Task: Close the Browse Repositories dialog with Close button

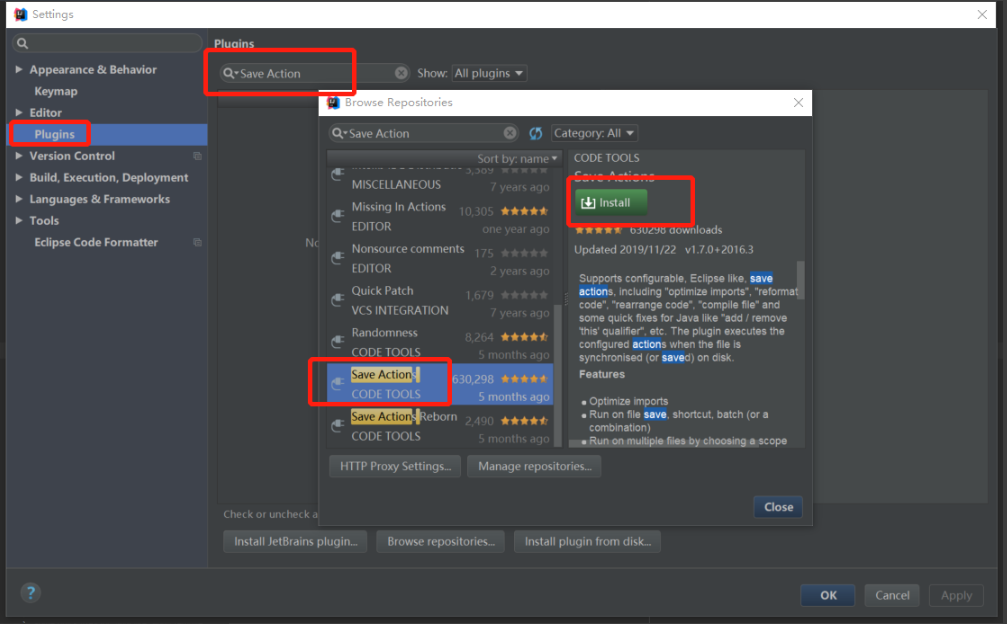Action: (778, 507)
